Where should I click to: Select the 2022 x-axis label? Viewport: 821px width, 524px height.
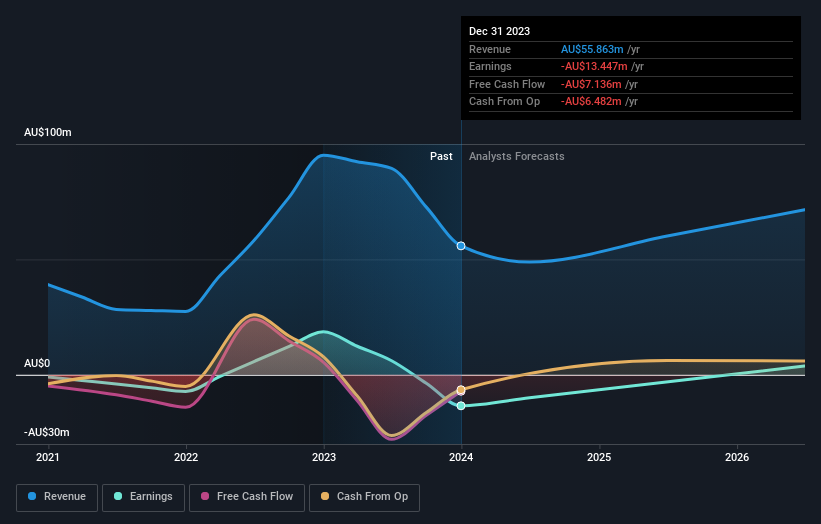click(186, 457)
